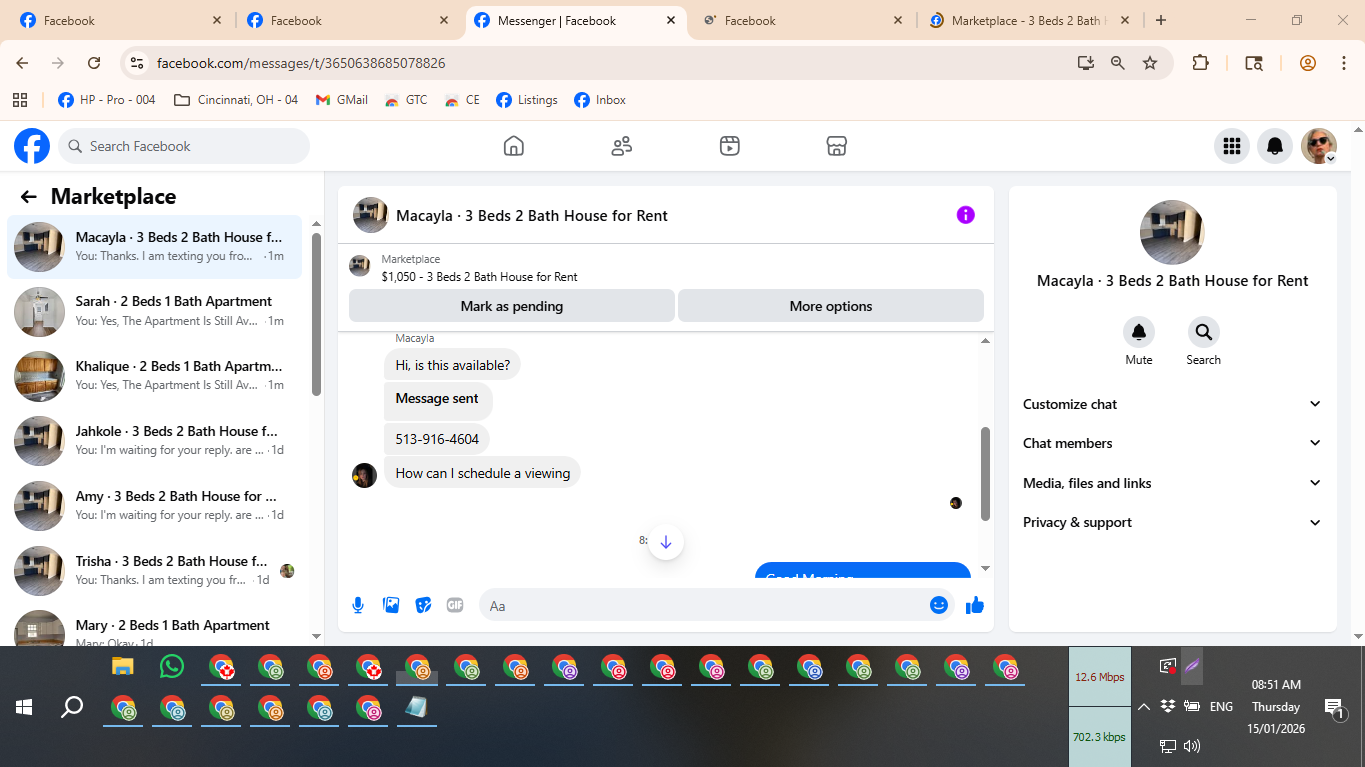Record a voice clip microphone icon
The width and height of the screenshot is (1365, 767).
point(358,605)
